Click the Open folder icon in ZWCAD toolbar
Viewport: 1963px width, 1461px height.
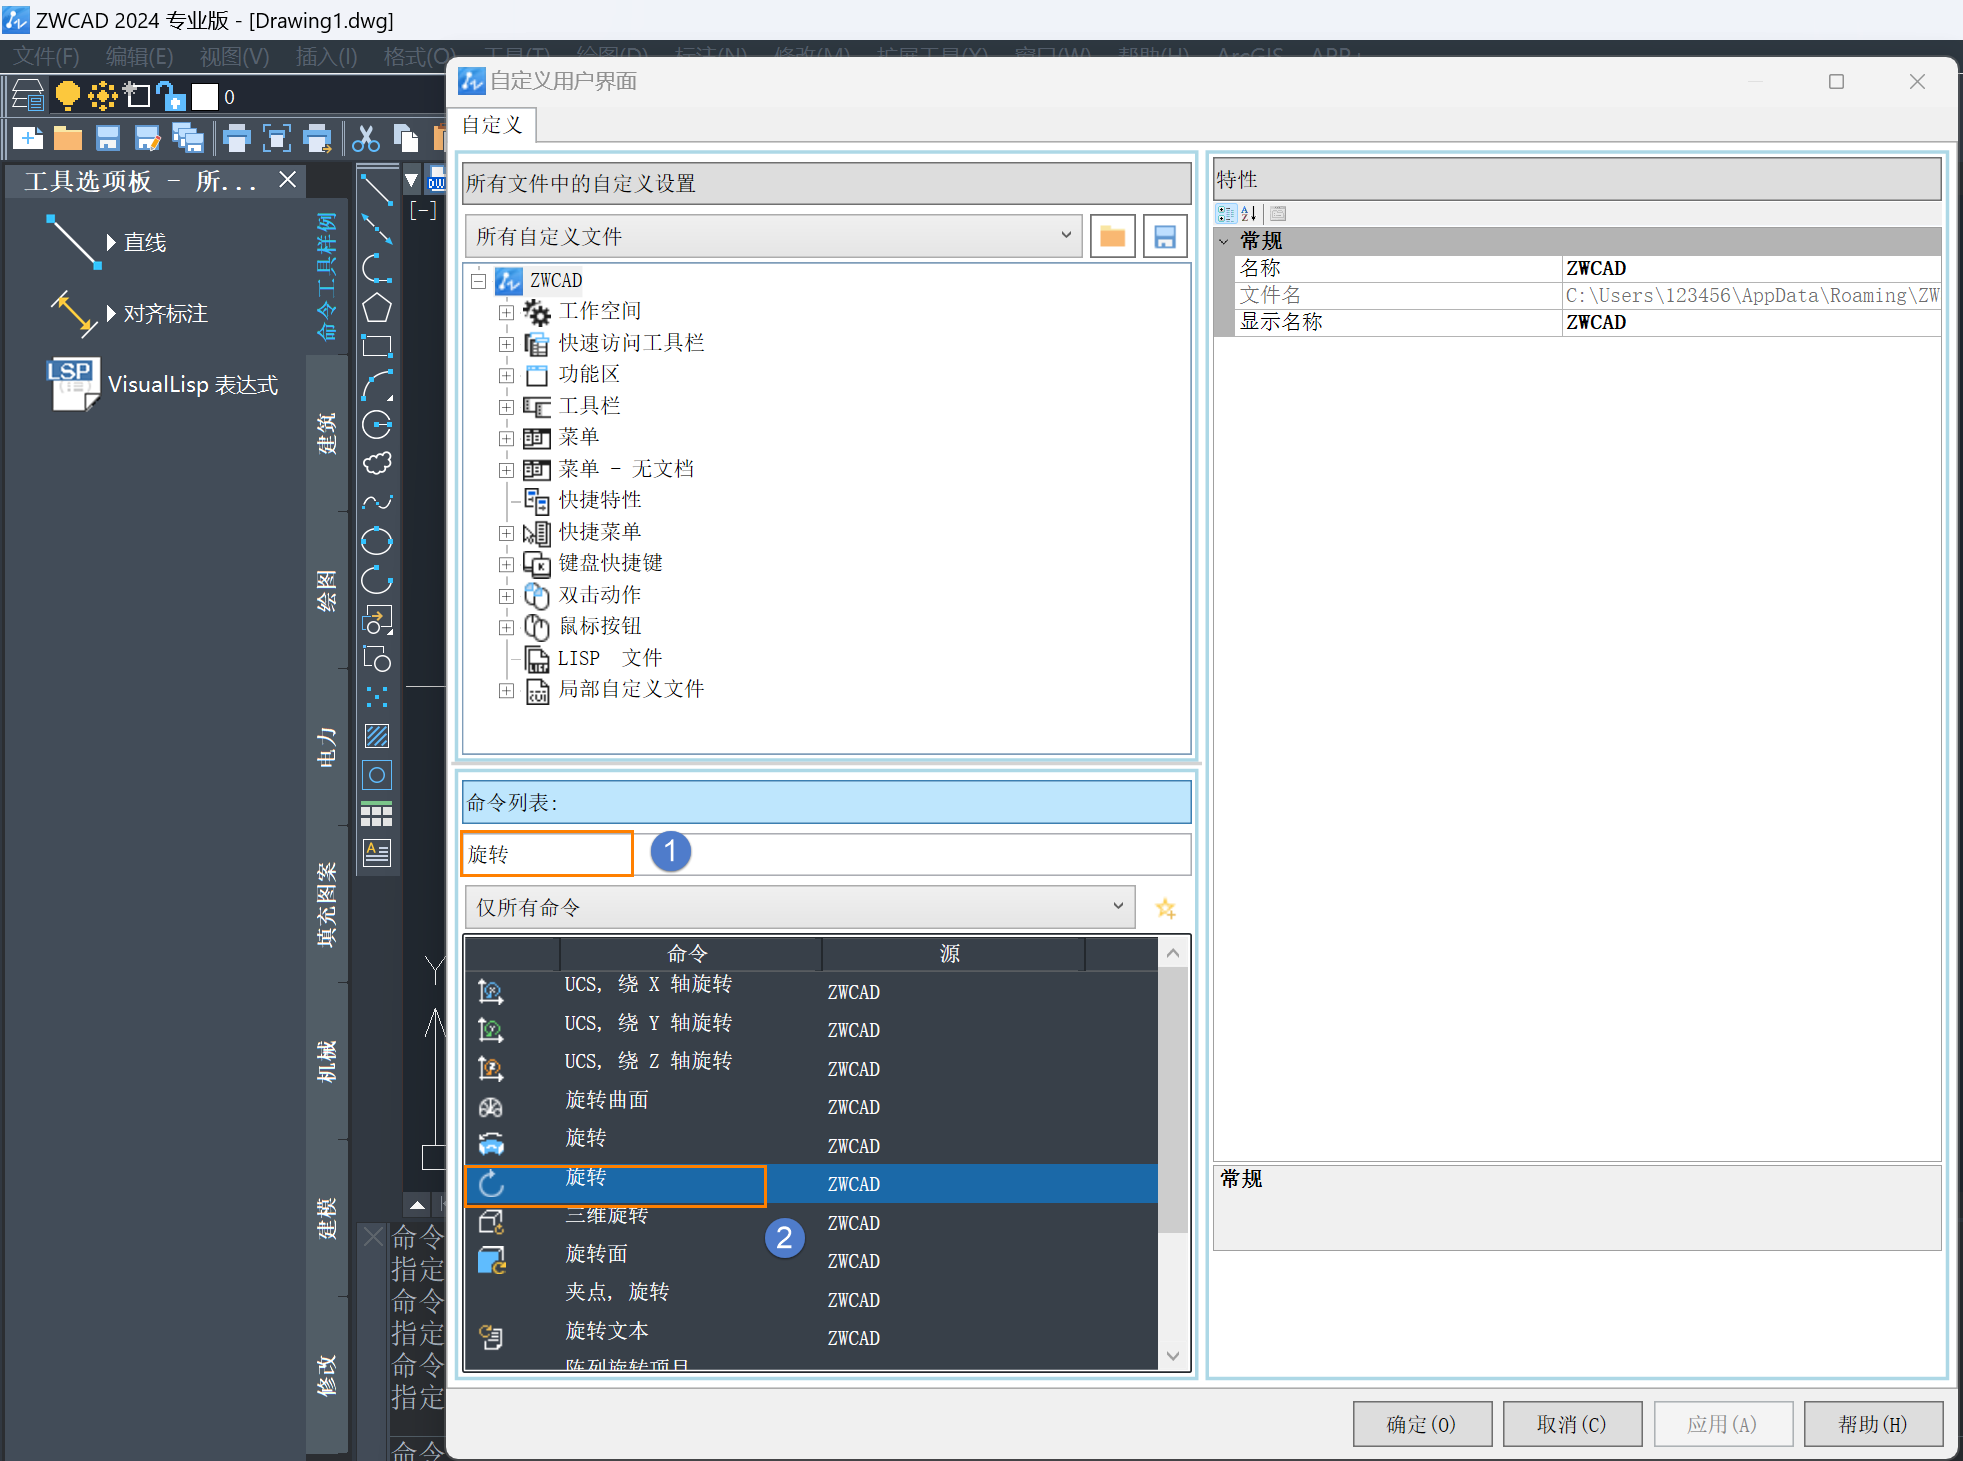pyautogui.click(x=68, y=138)
